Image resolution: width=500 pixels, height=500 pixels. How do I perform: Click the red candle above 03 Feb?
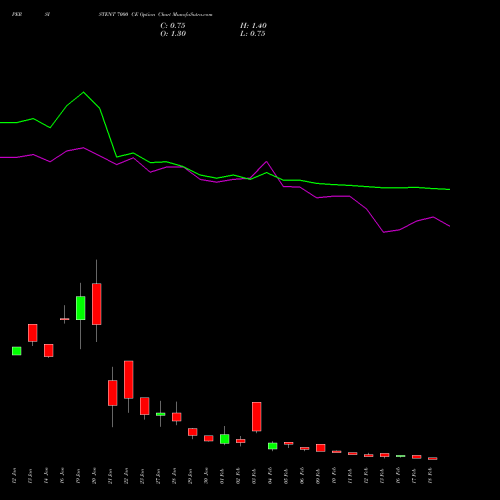[x=257, y=417]
